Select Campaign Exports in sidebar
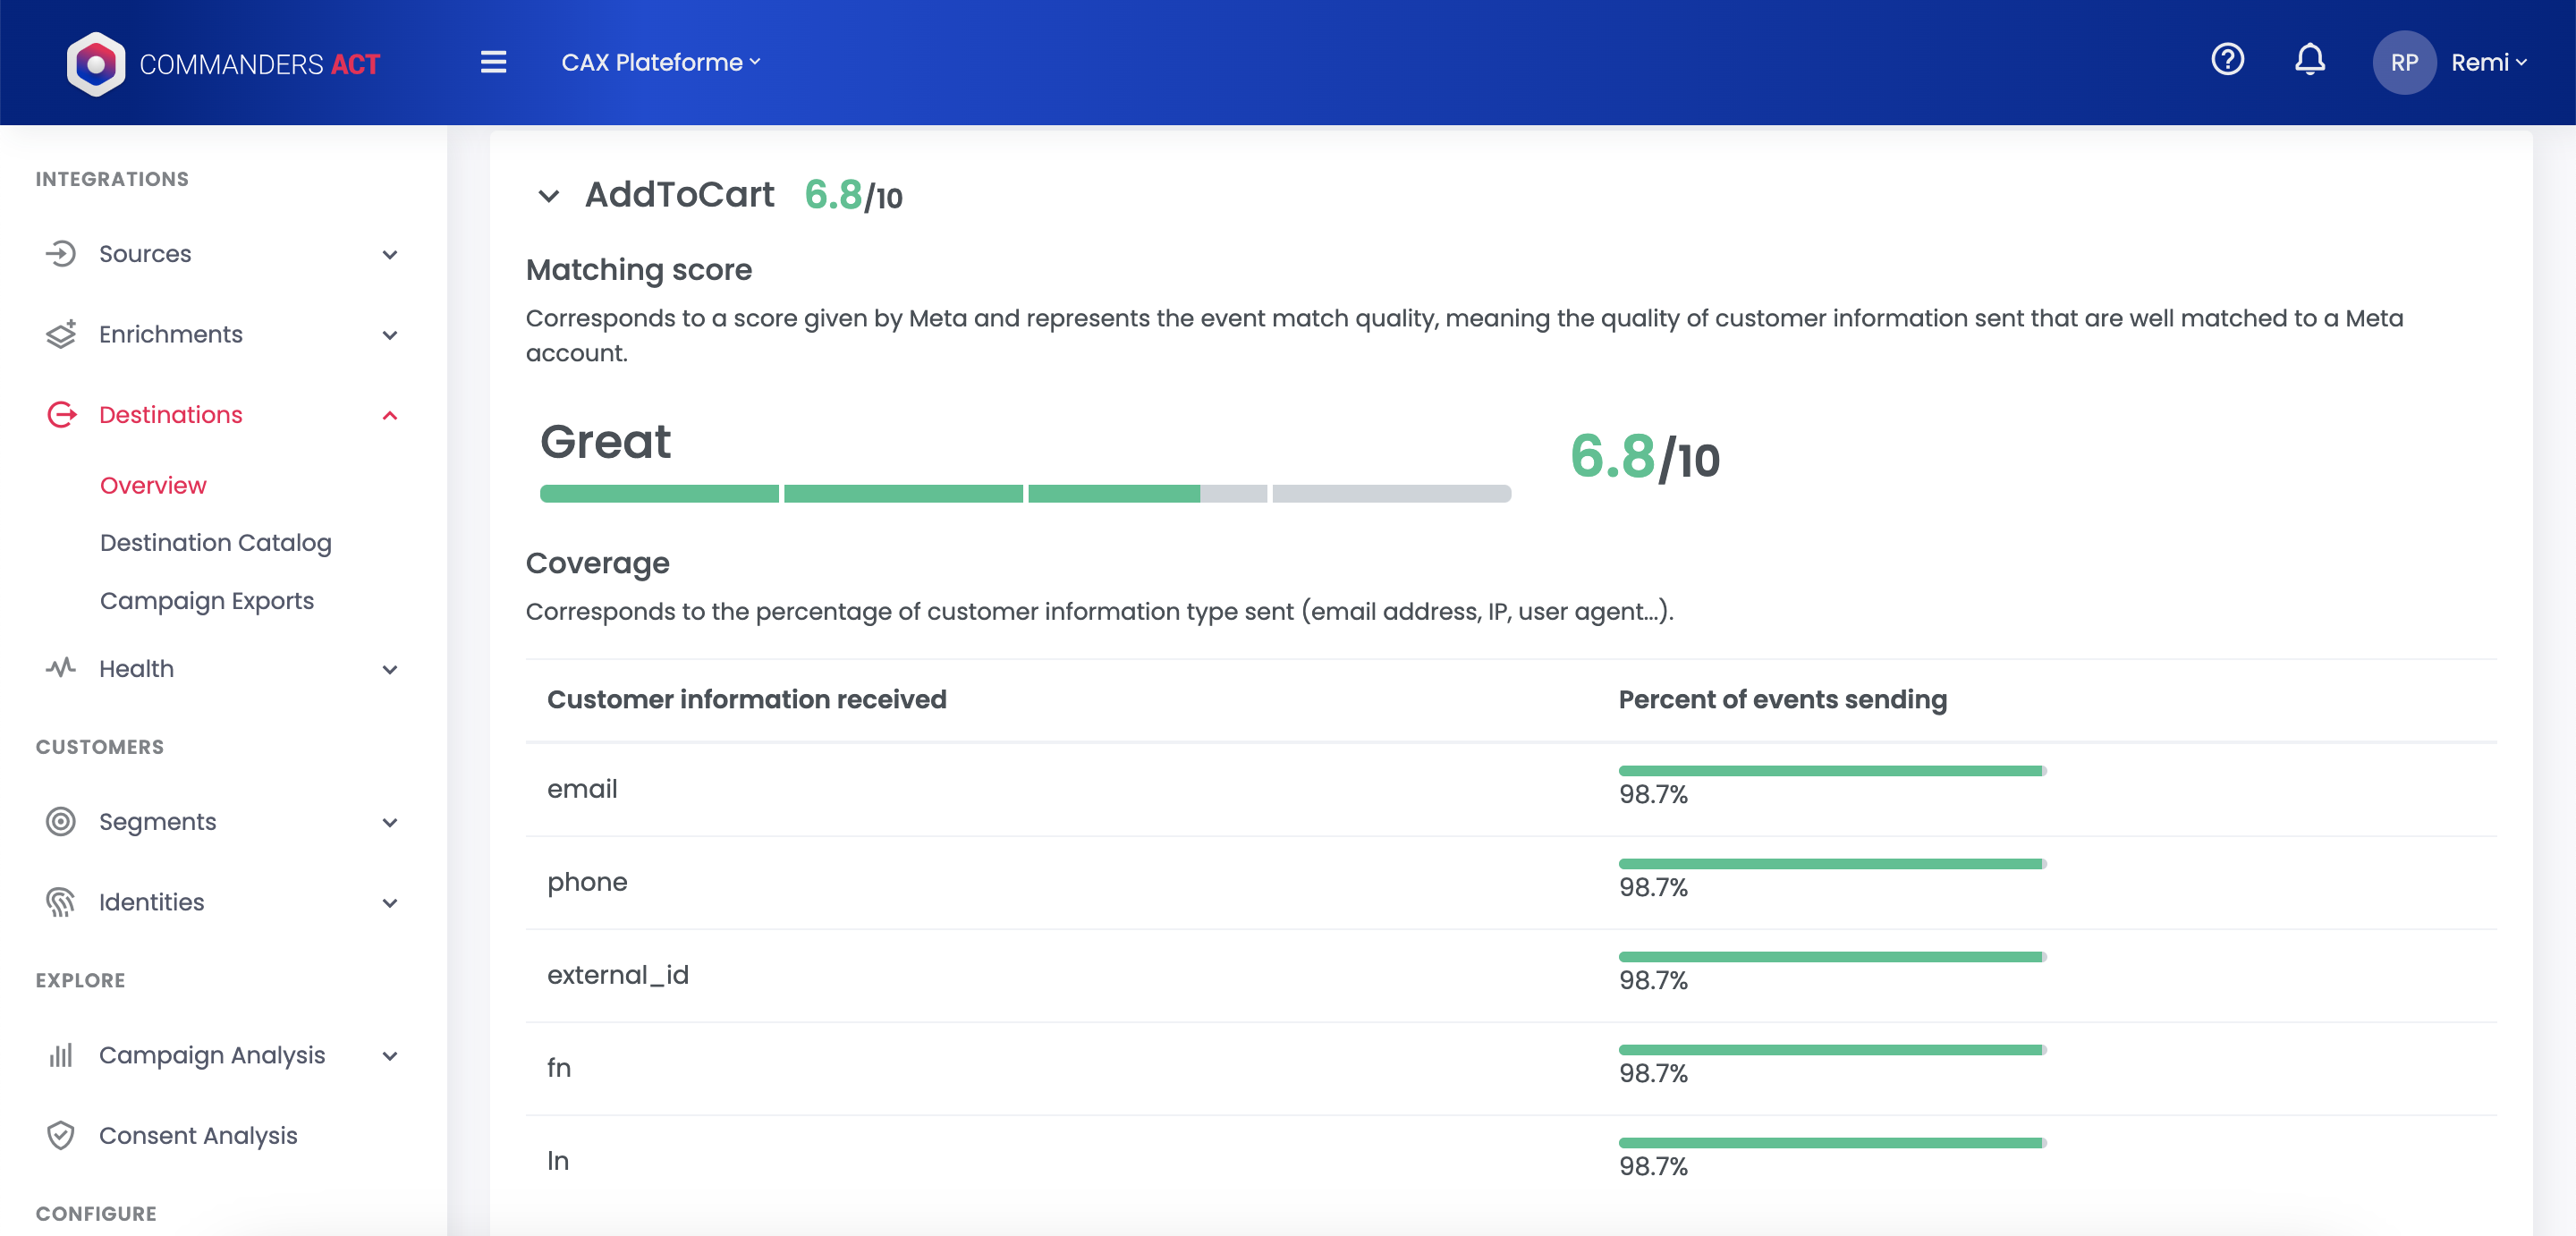2576x1236 pixels. (206, 601)
